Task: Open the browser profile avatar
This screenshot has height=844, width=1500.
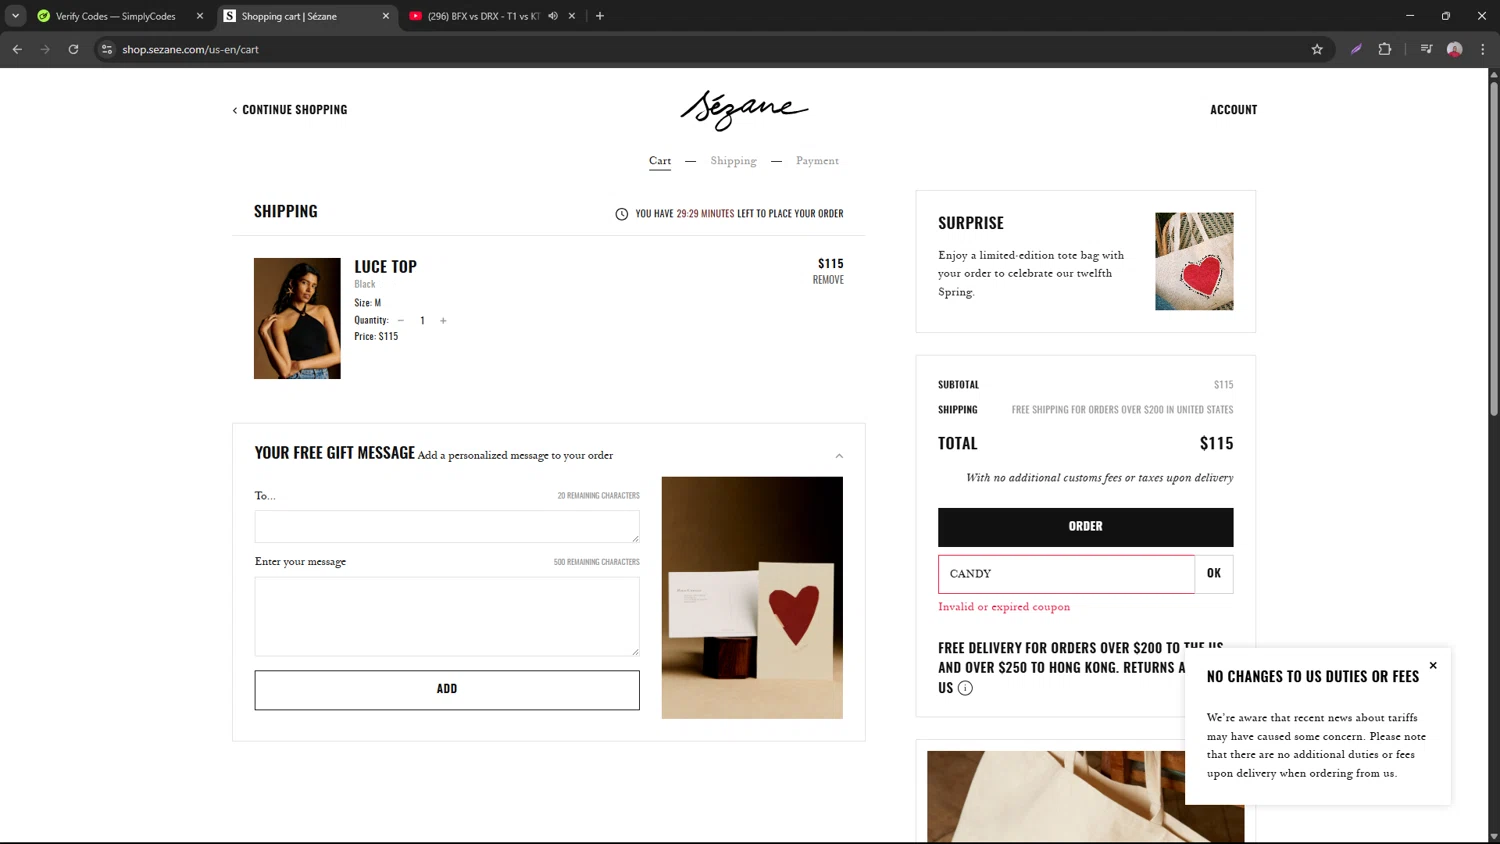Action: (x=1455, y=49)
